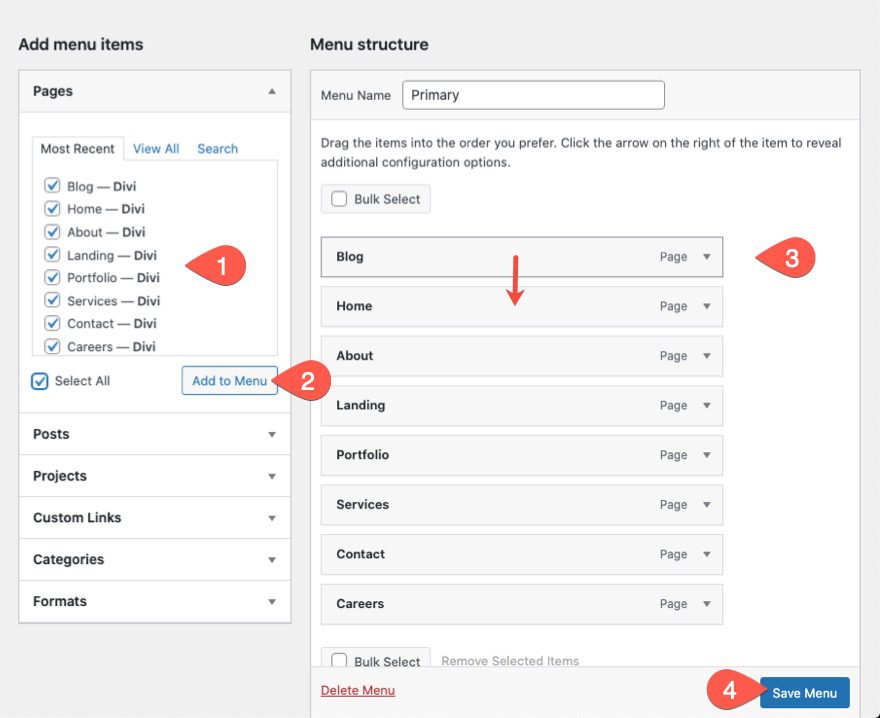Viewport: 880px width, 718px height.
Task: Open the Search tab in Pages
Action: pos(217,148)
